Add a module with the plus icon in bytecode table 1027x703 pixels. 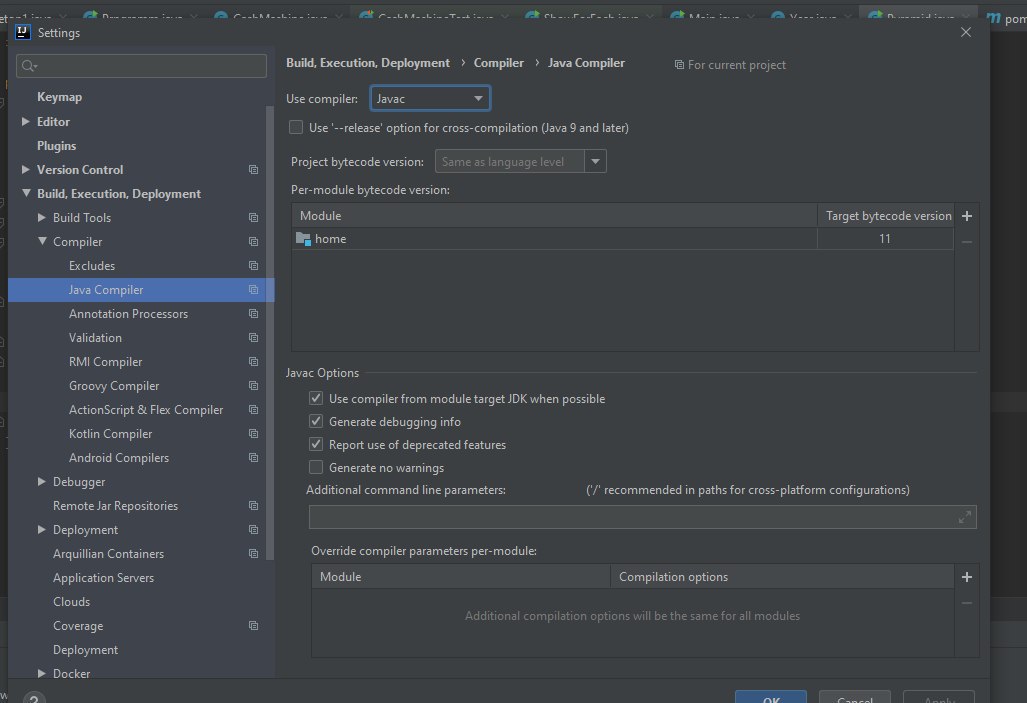pos(967,216)
